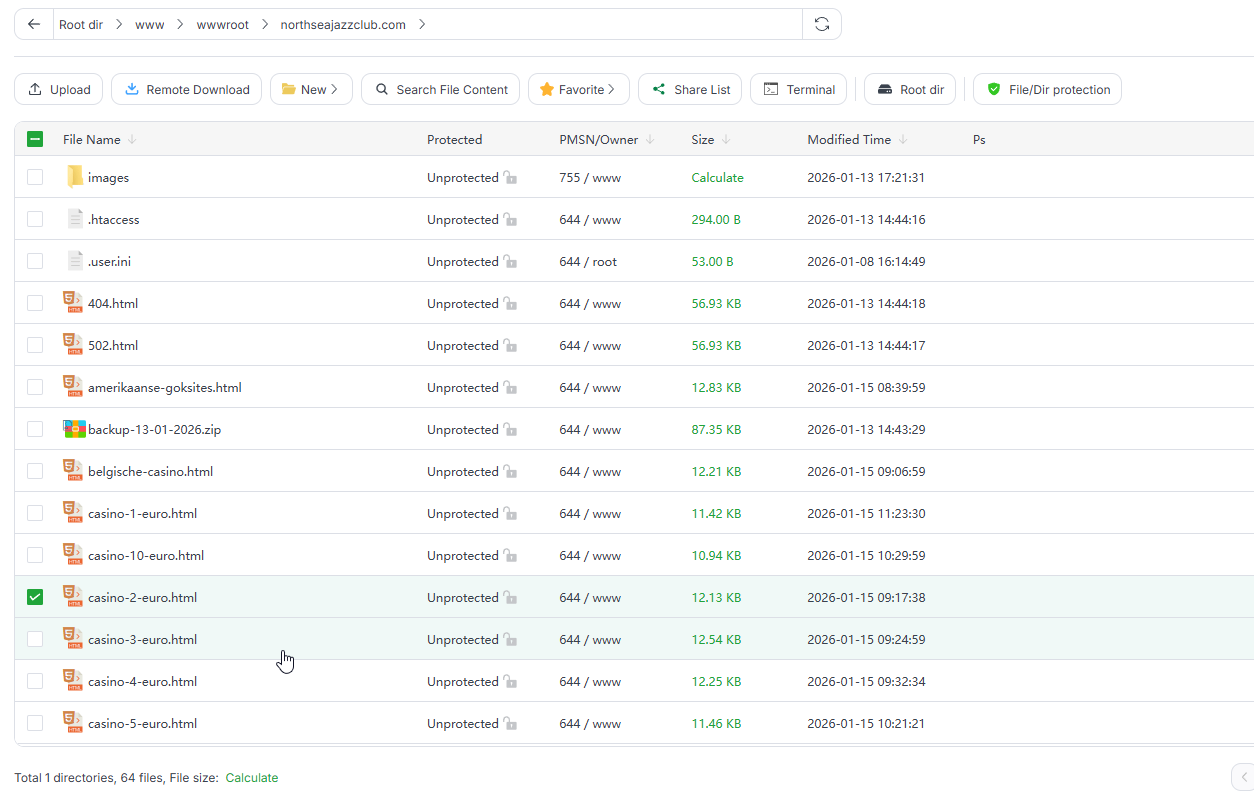Open the Terminal
Screen dimensions: 1254x800
point(799,89)
